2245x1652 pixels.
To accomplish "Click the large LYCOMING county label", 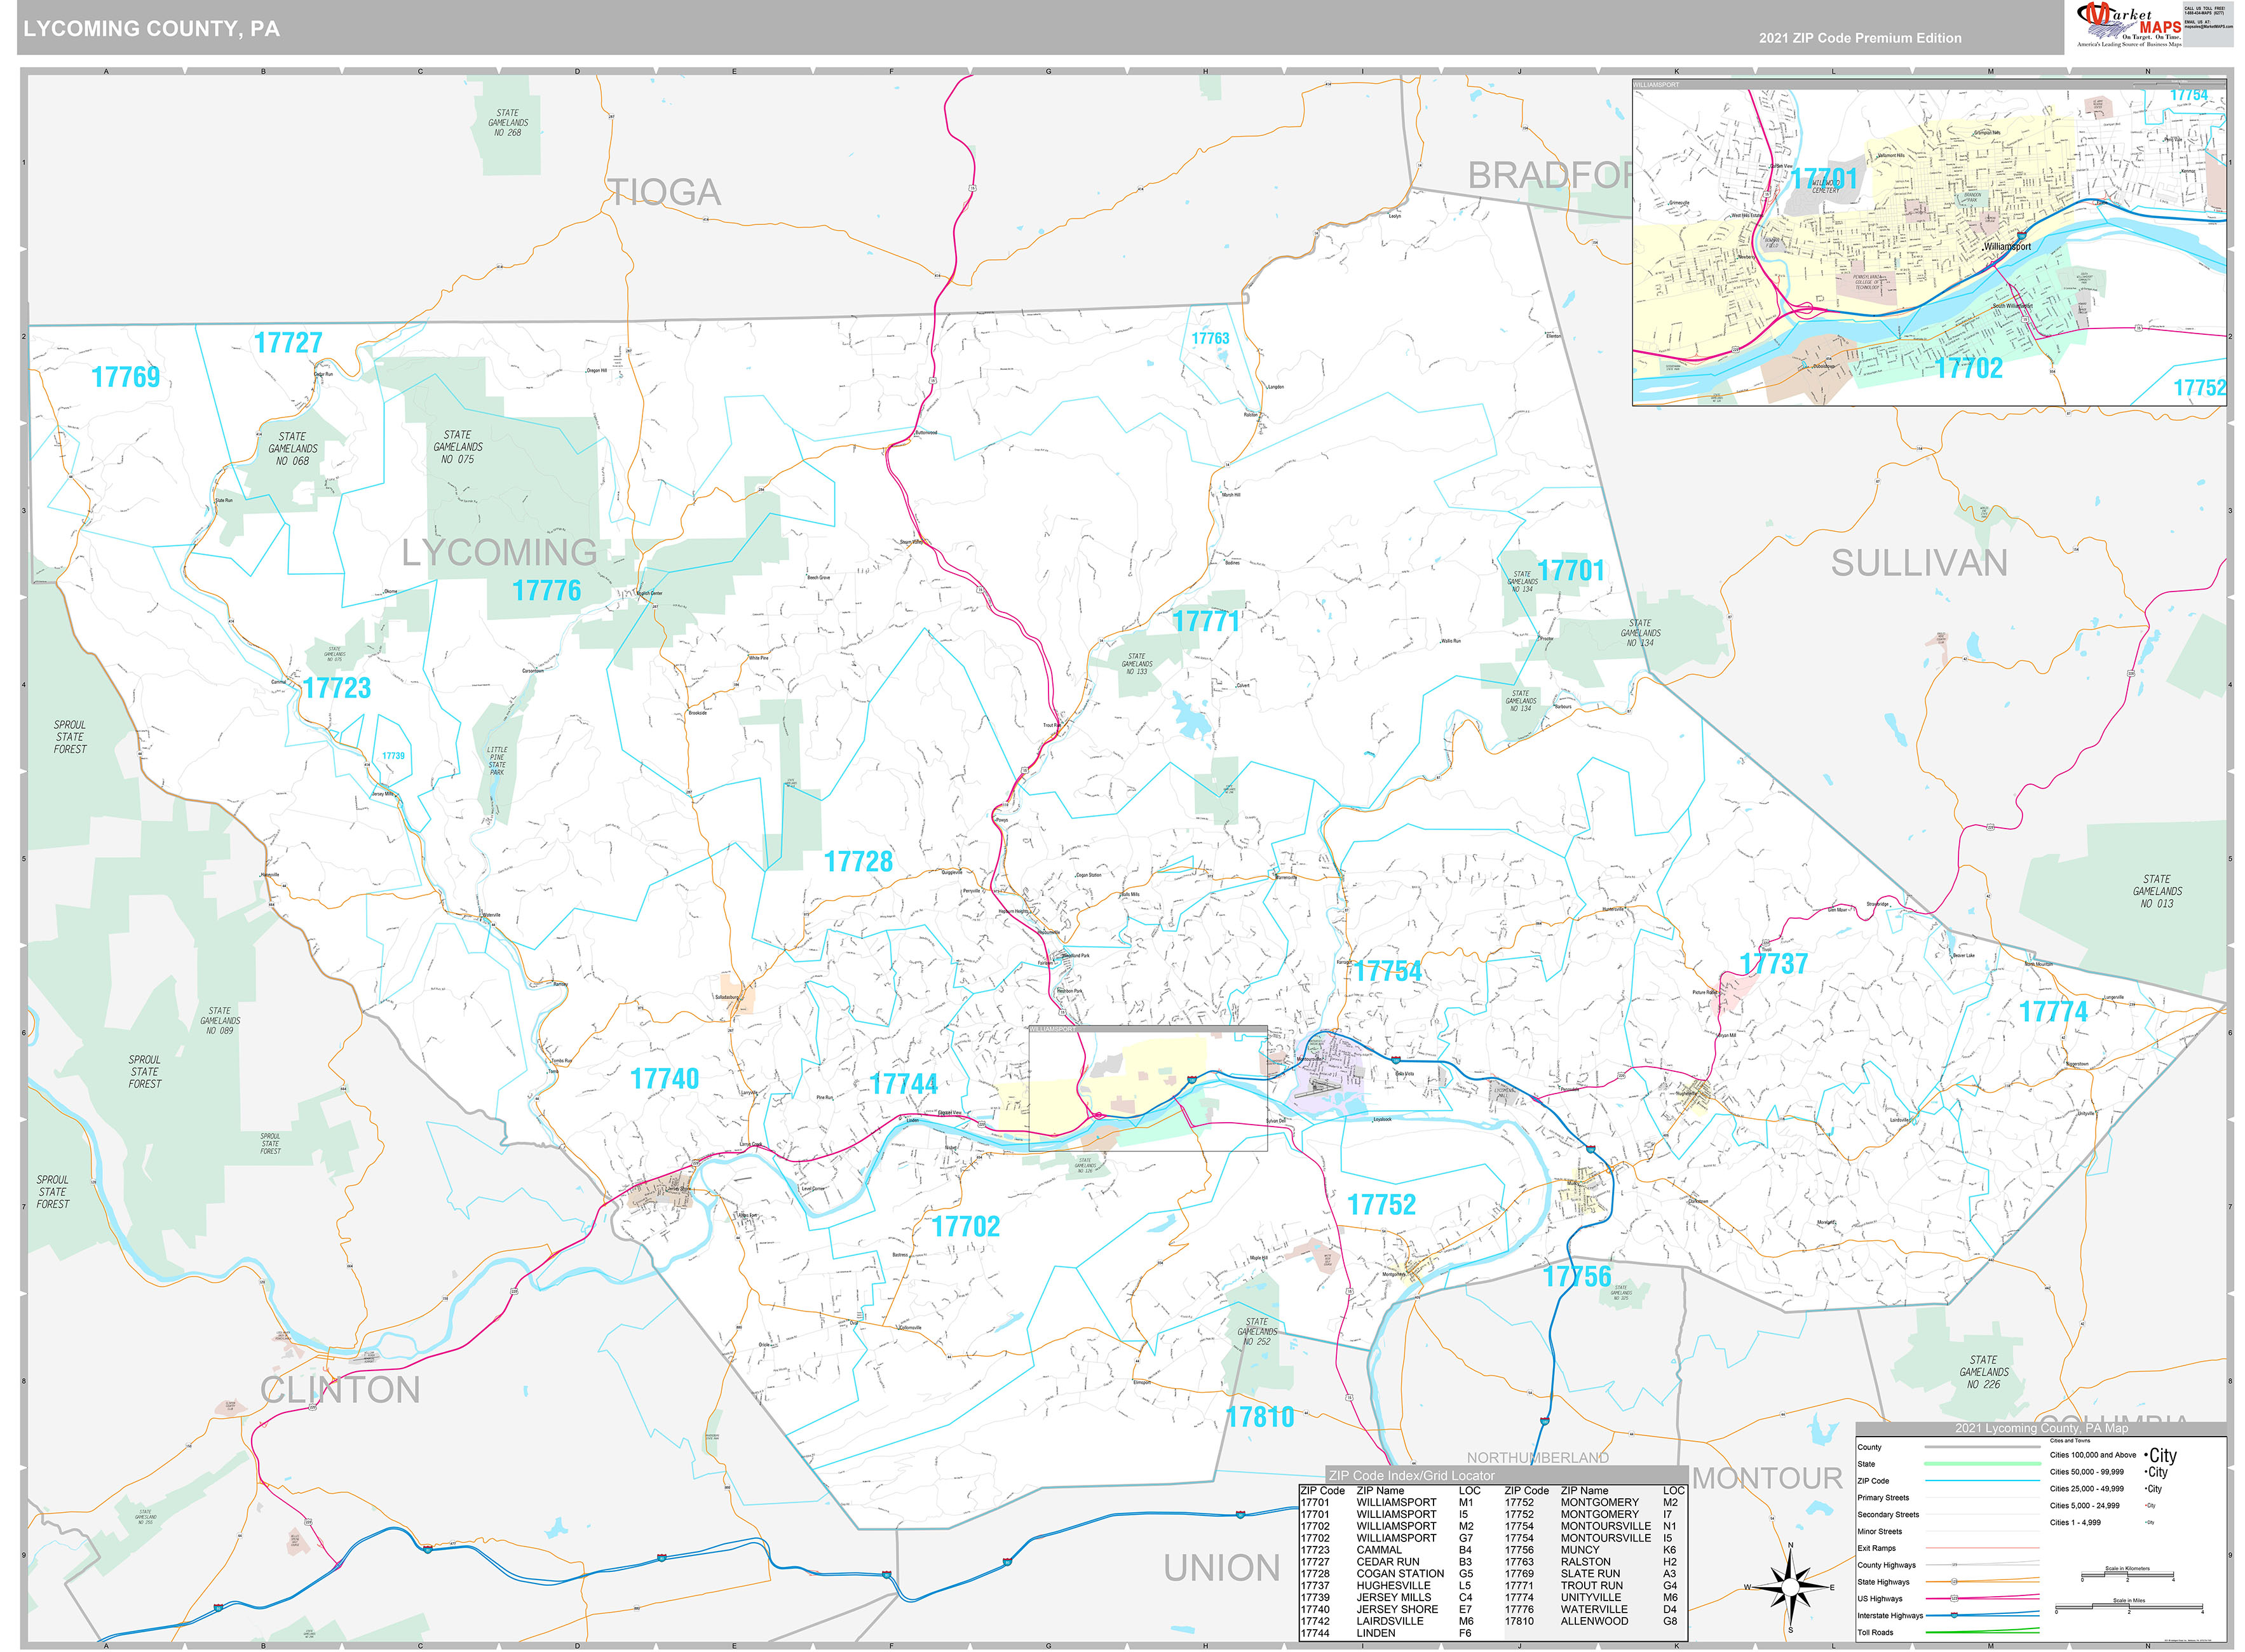I will [x=499, y=552].
